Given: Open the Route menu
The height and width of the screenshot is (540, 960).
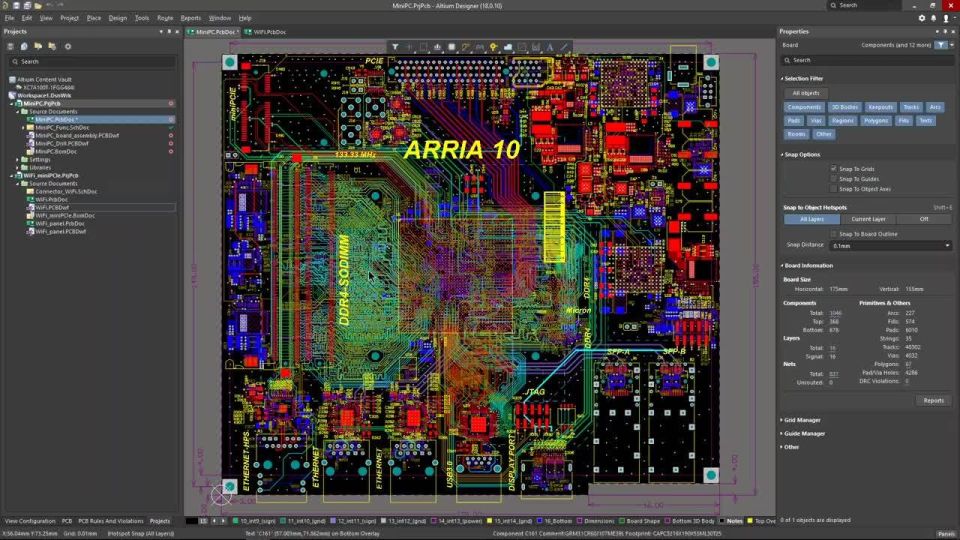Looking at the screenshot, I should (165, 18).
